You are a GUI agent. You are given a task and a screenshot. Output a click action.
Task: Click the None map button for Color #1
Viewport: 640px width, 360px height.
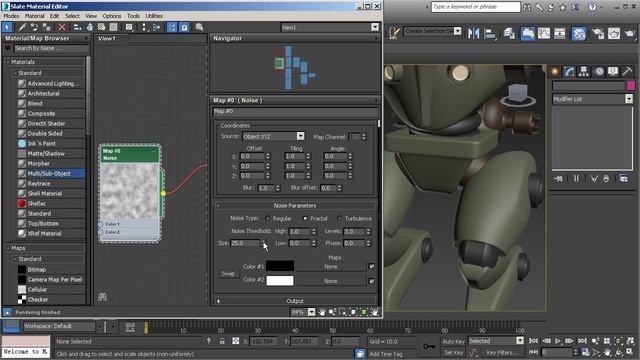(x=331, y=266)
